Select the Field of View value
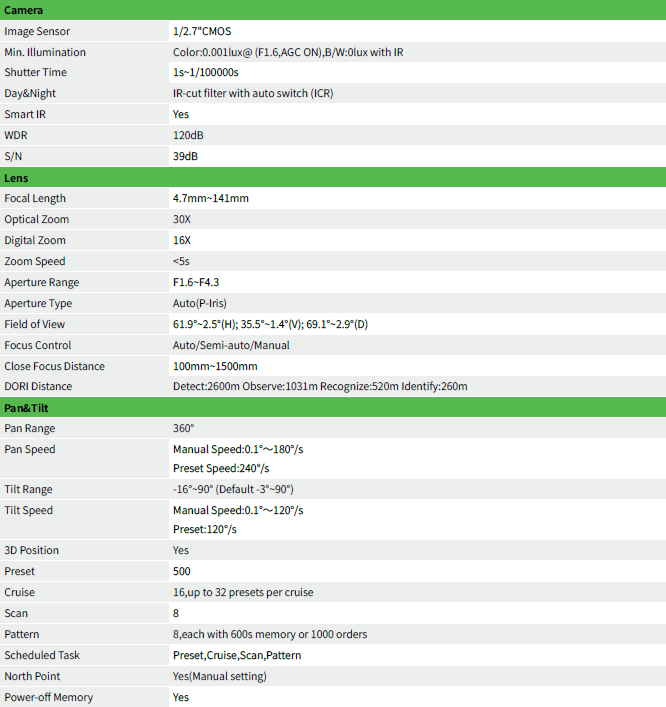666x707 pixels. [x=270, y=324]
